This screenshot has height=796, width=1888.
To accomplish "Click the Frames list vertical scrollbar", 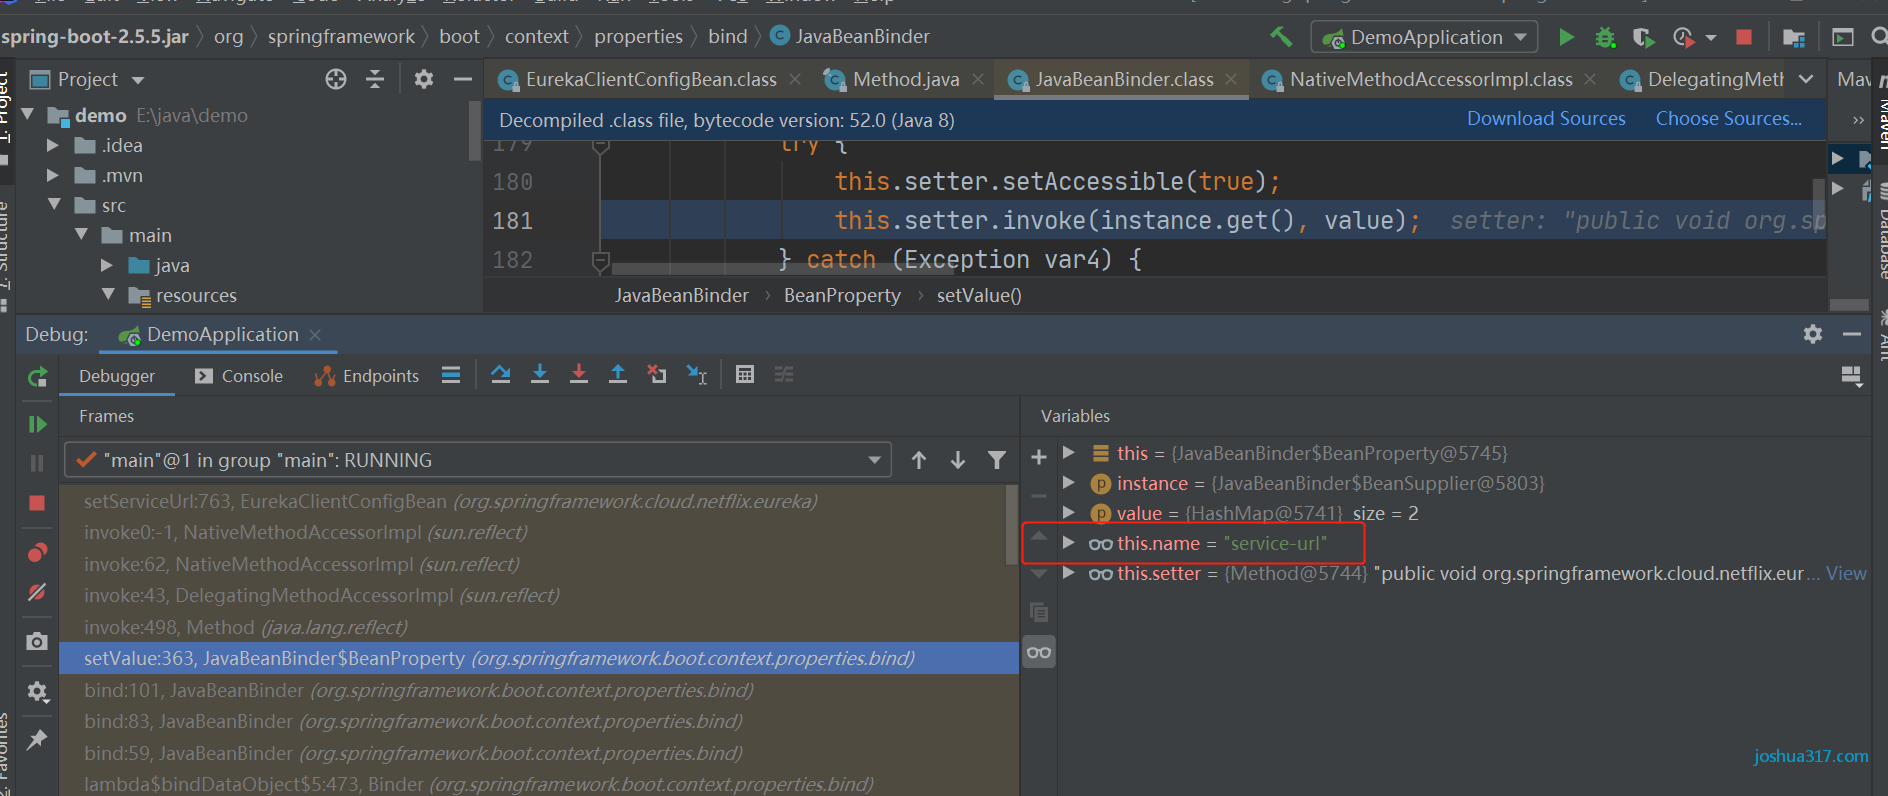I will (1012, 525).
